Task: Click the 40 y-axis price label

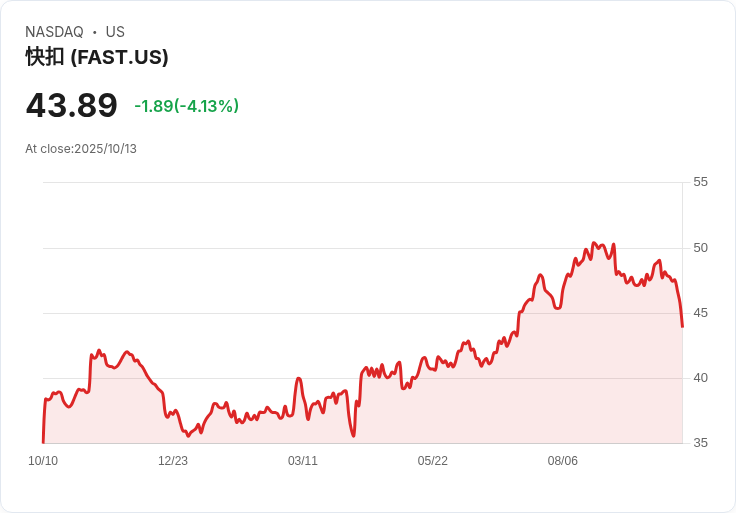Action: pos(700,378)
